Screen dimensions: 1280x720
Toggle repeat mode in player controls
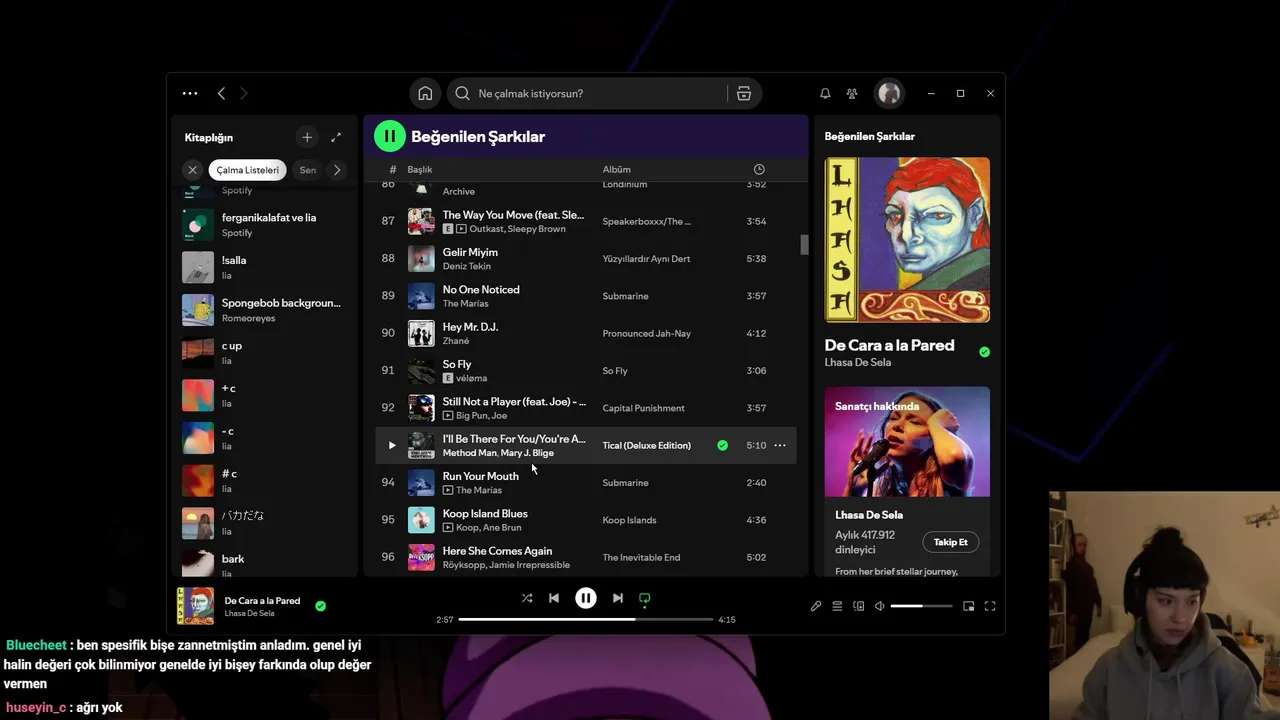tap(645, 598)
